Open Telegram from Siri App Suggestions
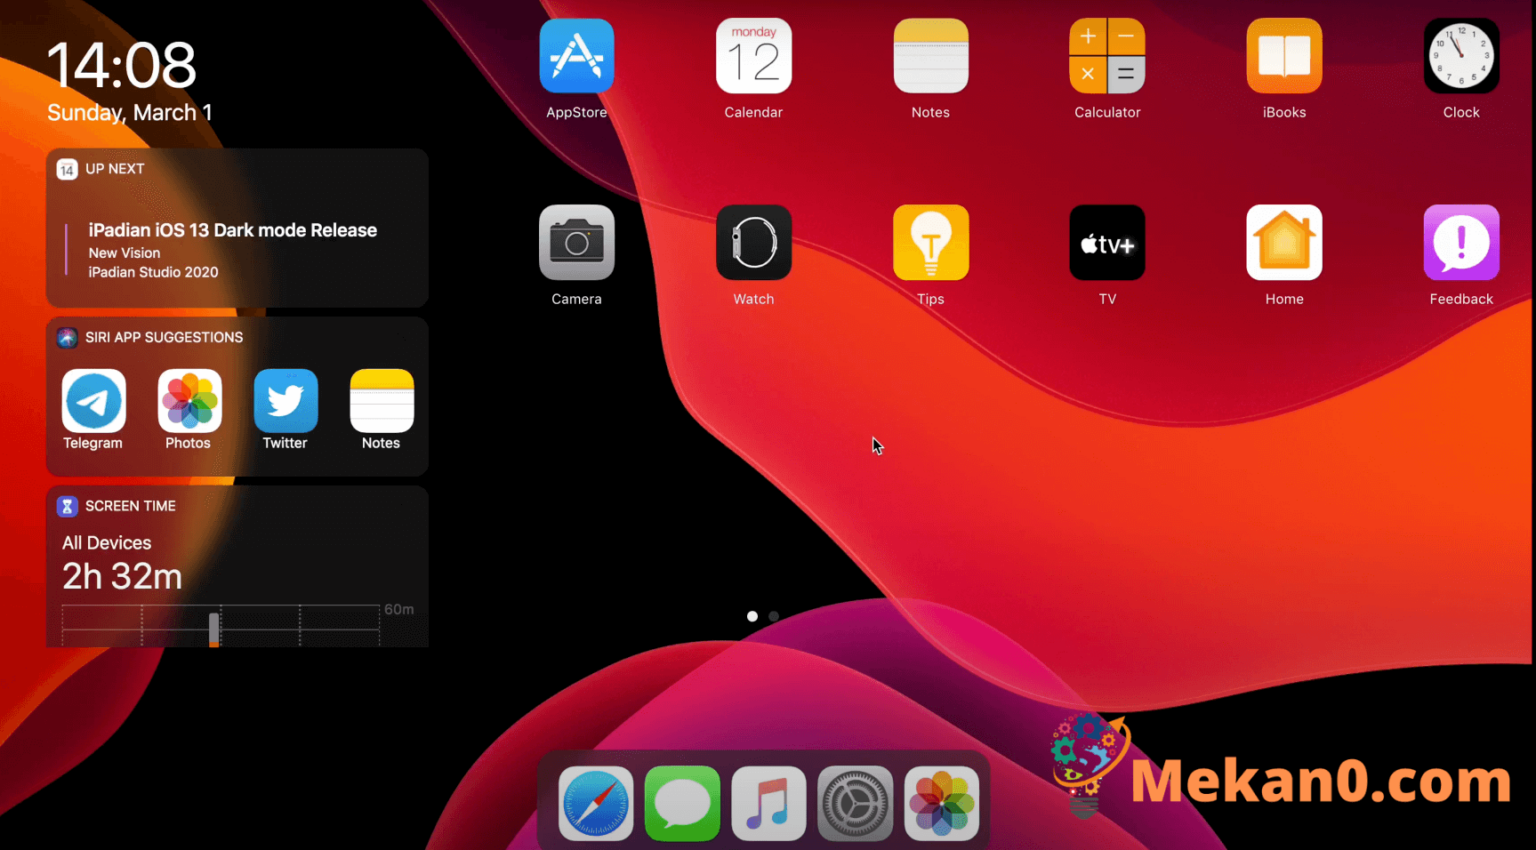This screenshot has width=1536, height=850. [x=93, y=400]
